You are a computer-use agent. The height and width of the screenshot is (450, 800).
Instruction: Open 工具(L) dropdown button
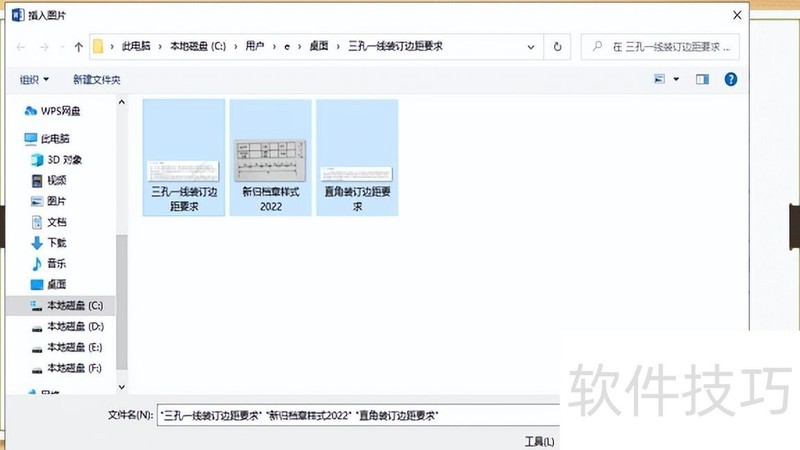tap(539, 441)
